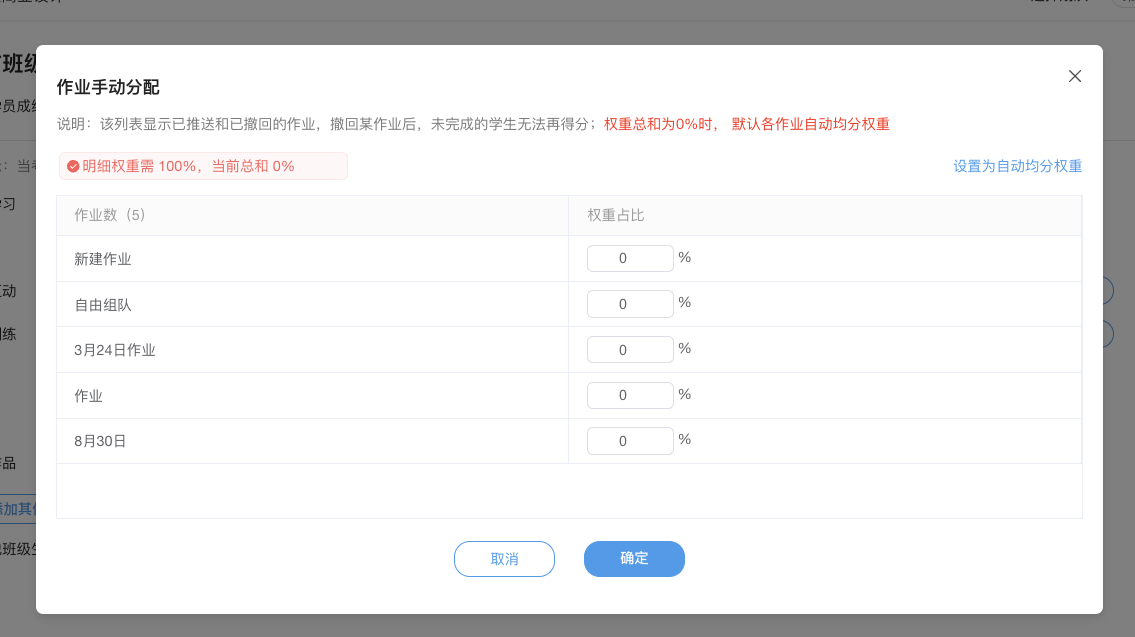
Task: Click the 作业数（5）column header
Action: pos(110,215)
